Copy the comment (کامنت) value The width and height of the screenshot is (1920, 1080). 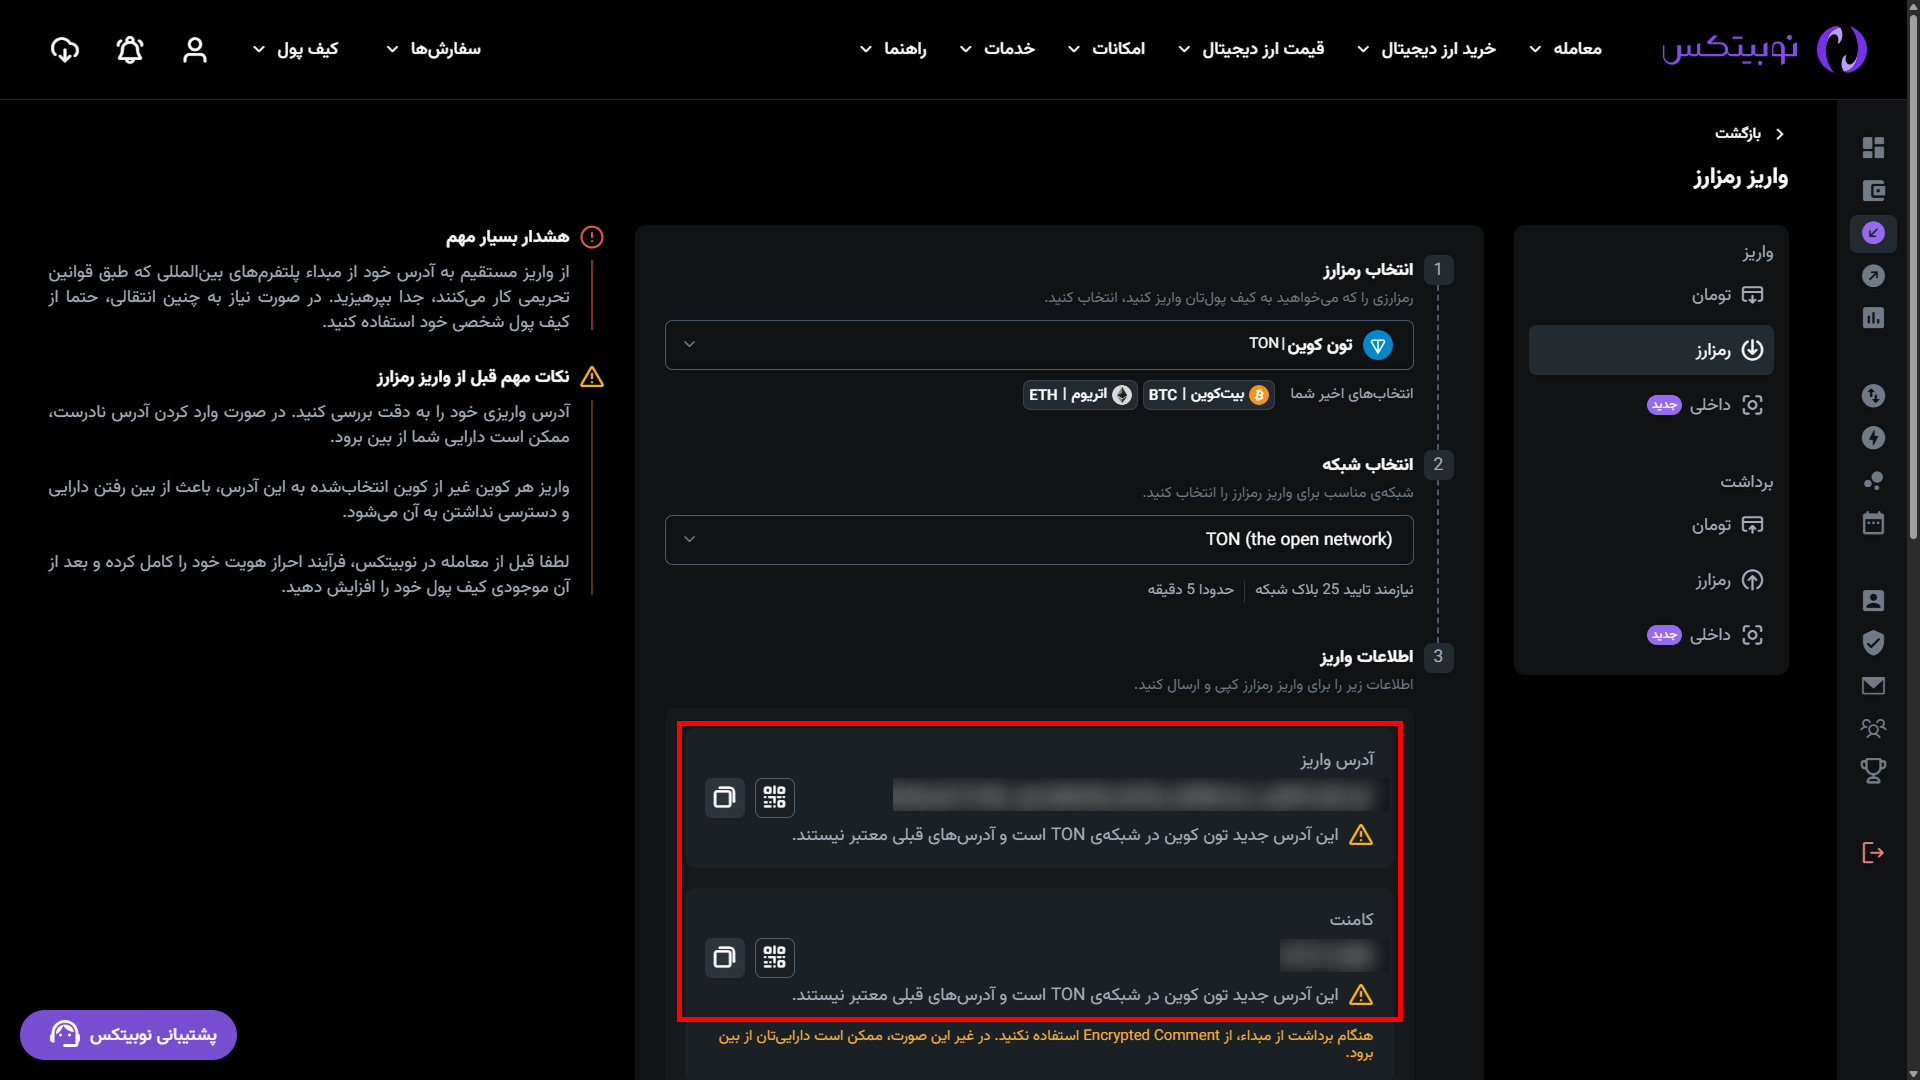click(725, 957)
